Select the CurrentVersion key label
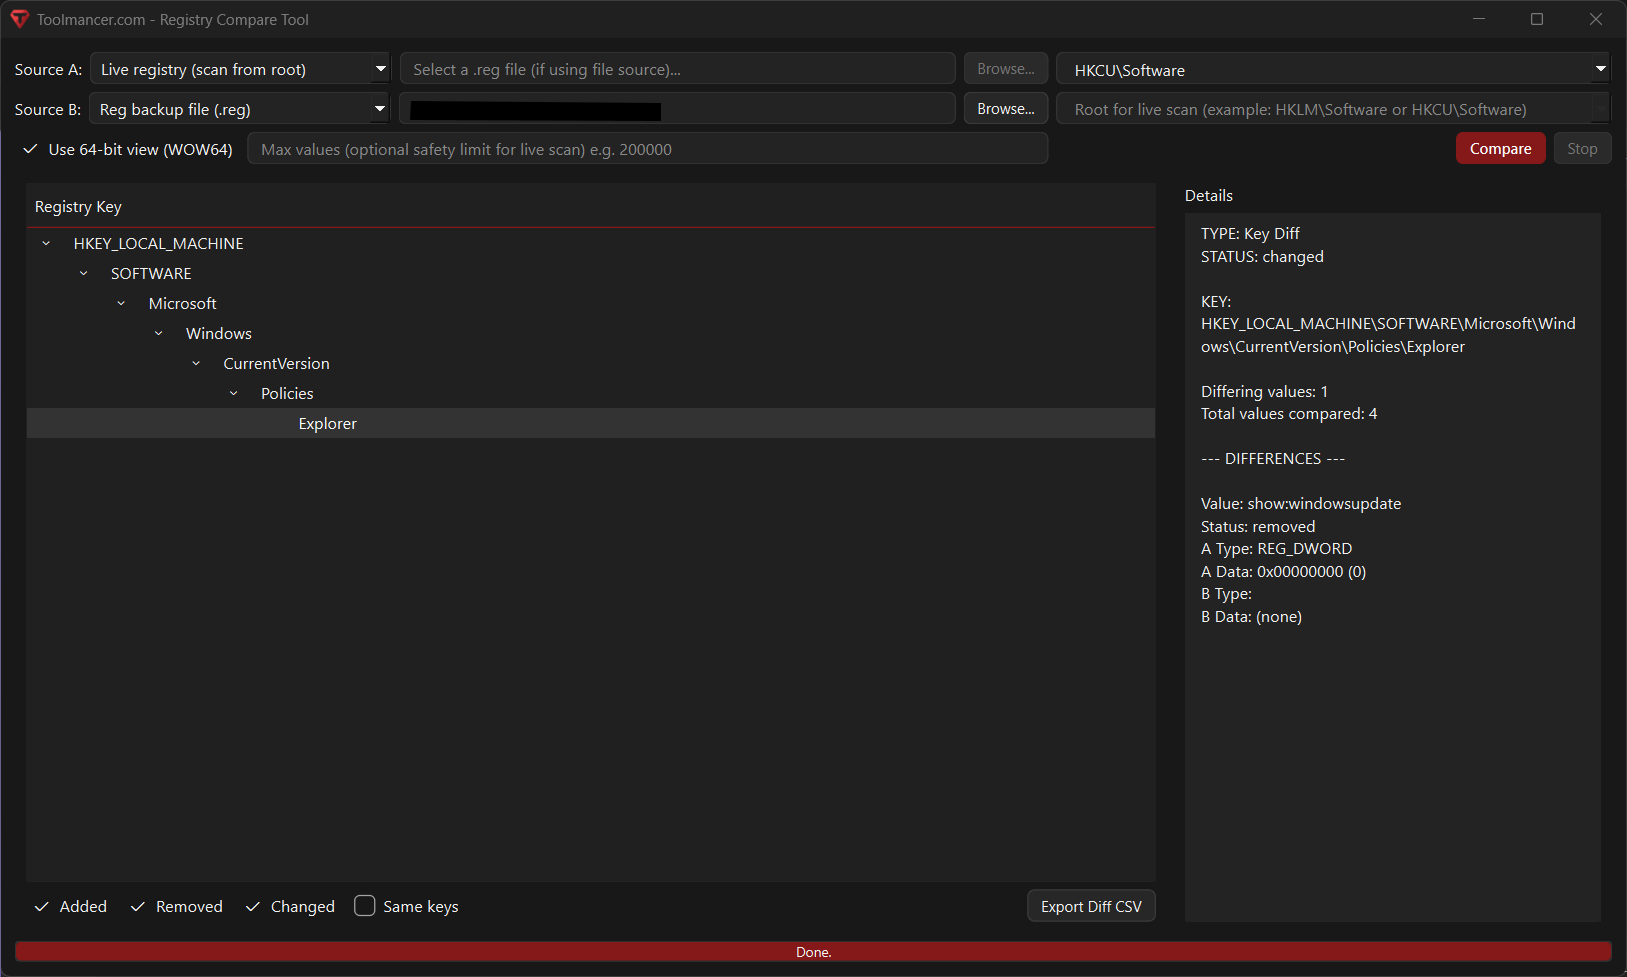This screenshot has width=1627, height=977. pyautogui.click(x=276, y=363)
